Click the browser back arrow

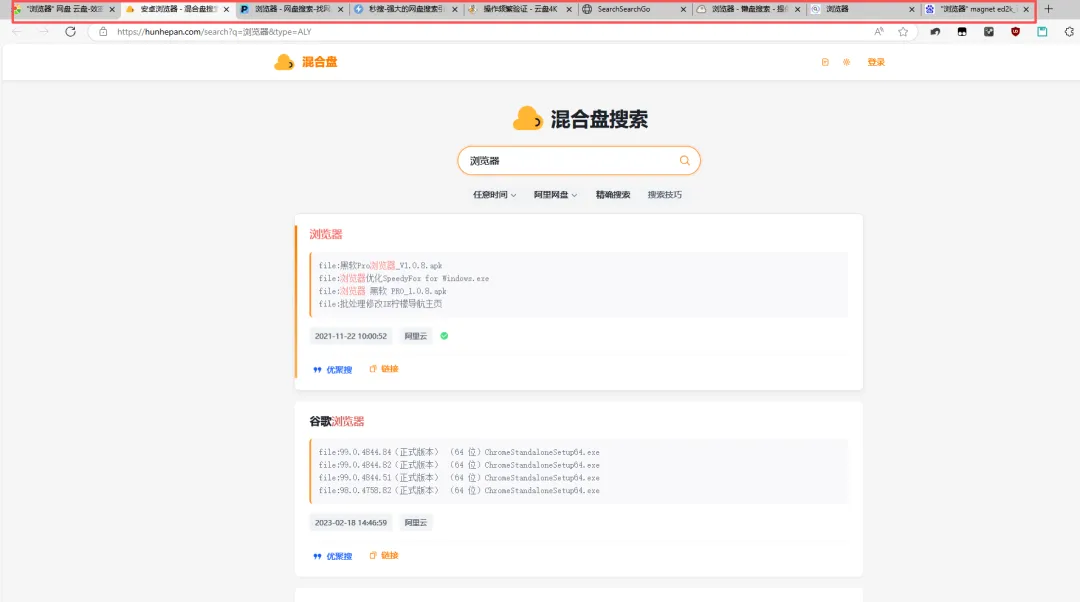click(x=17, y=32)
